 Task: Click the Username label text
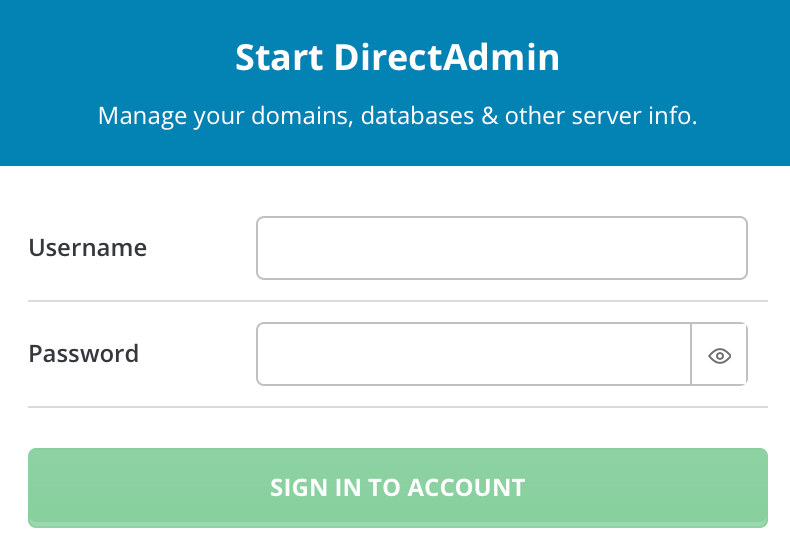coord(87,248)
